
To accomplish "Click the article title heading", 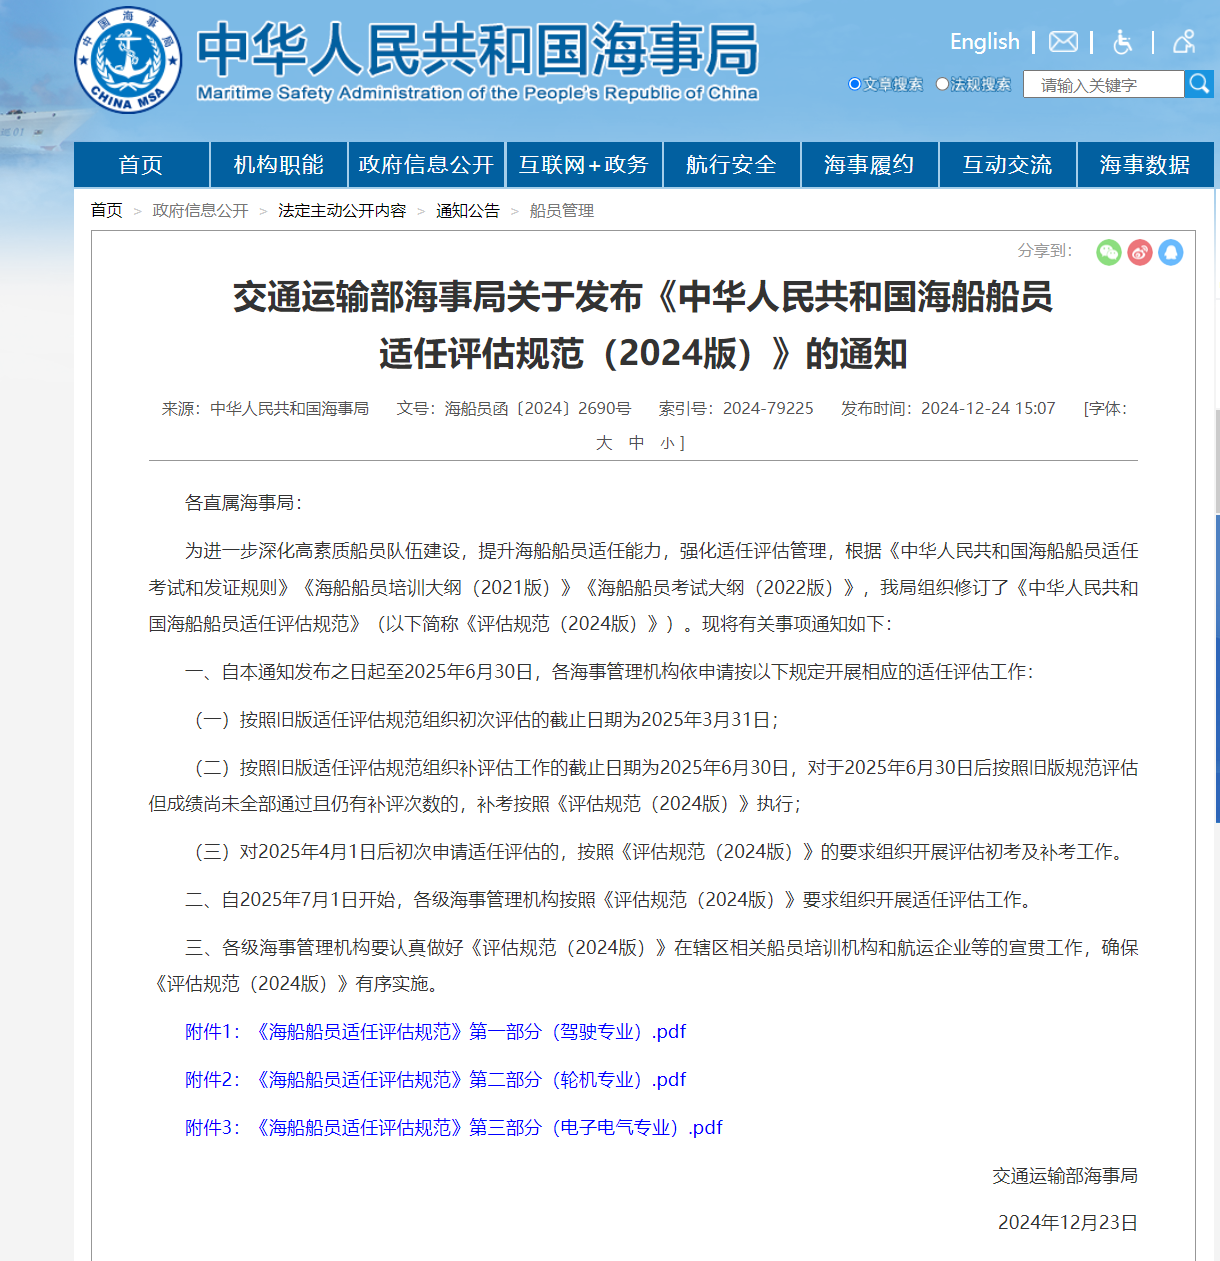I will pyautogui.click(x=643, y=325).
